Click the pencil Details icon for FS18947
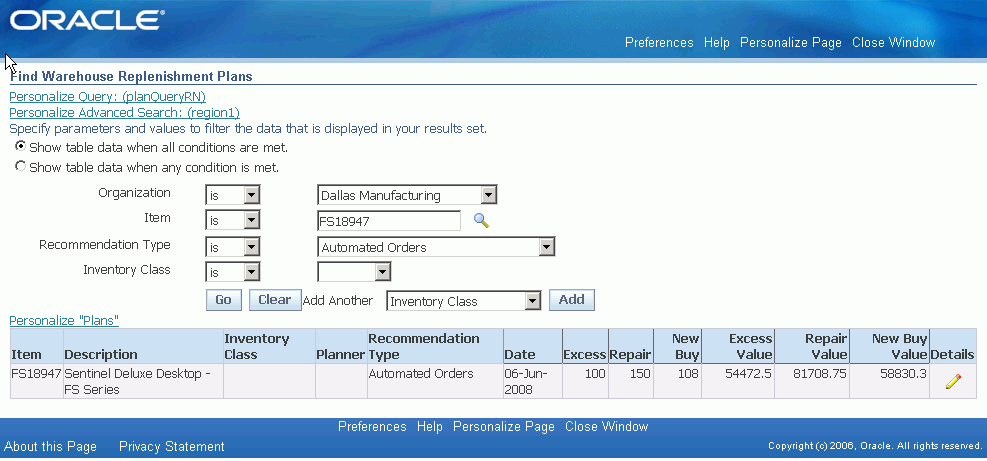 coord(953,381)
